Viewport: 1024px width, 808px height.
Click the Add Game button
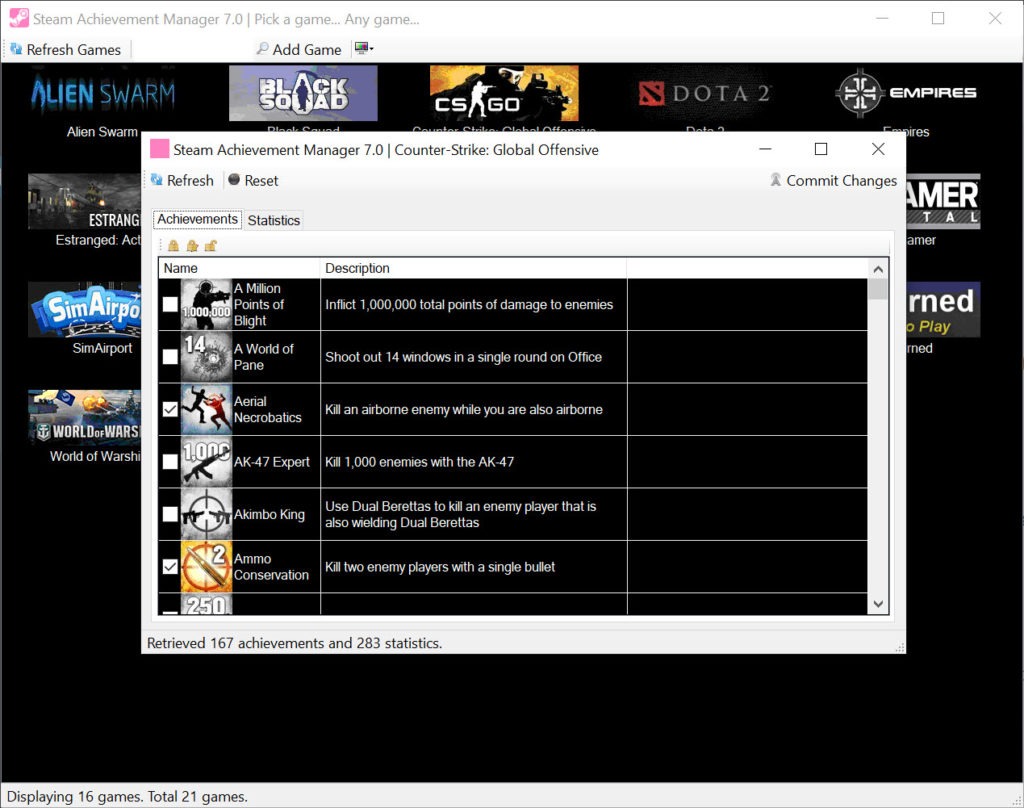299,50
